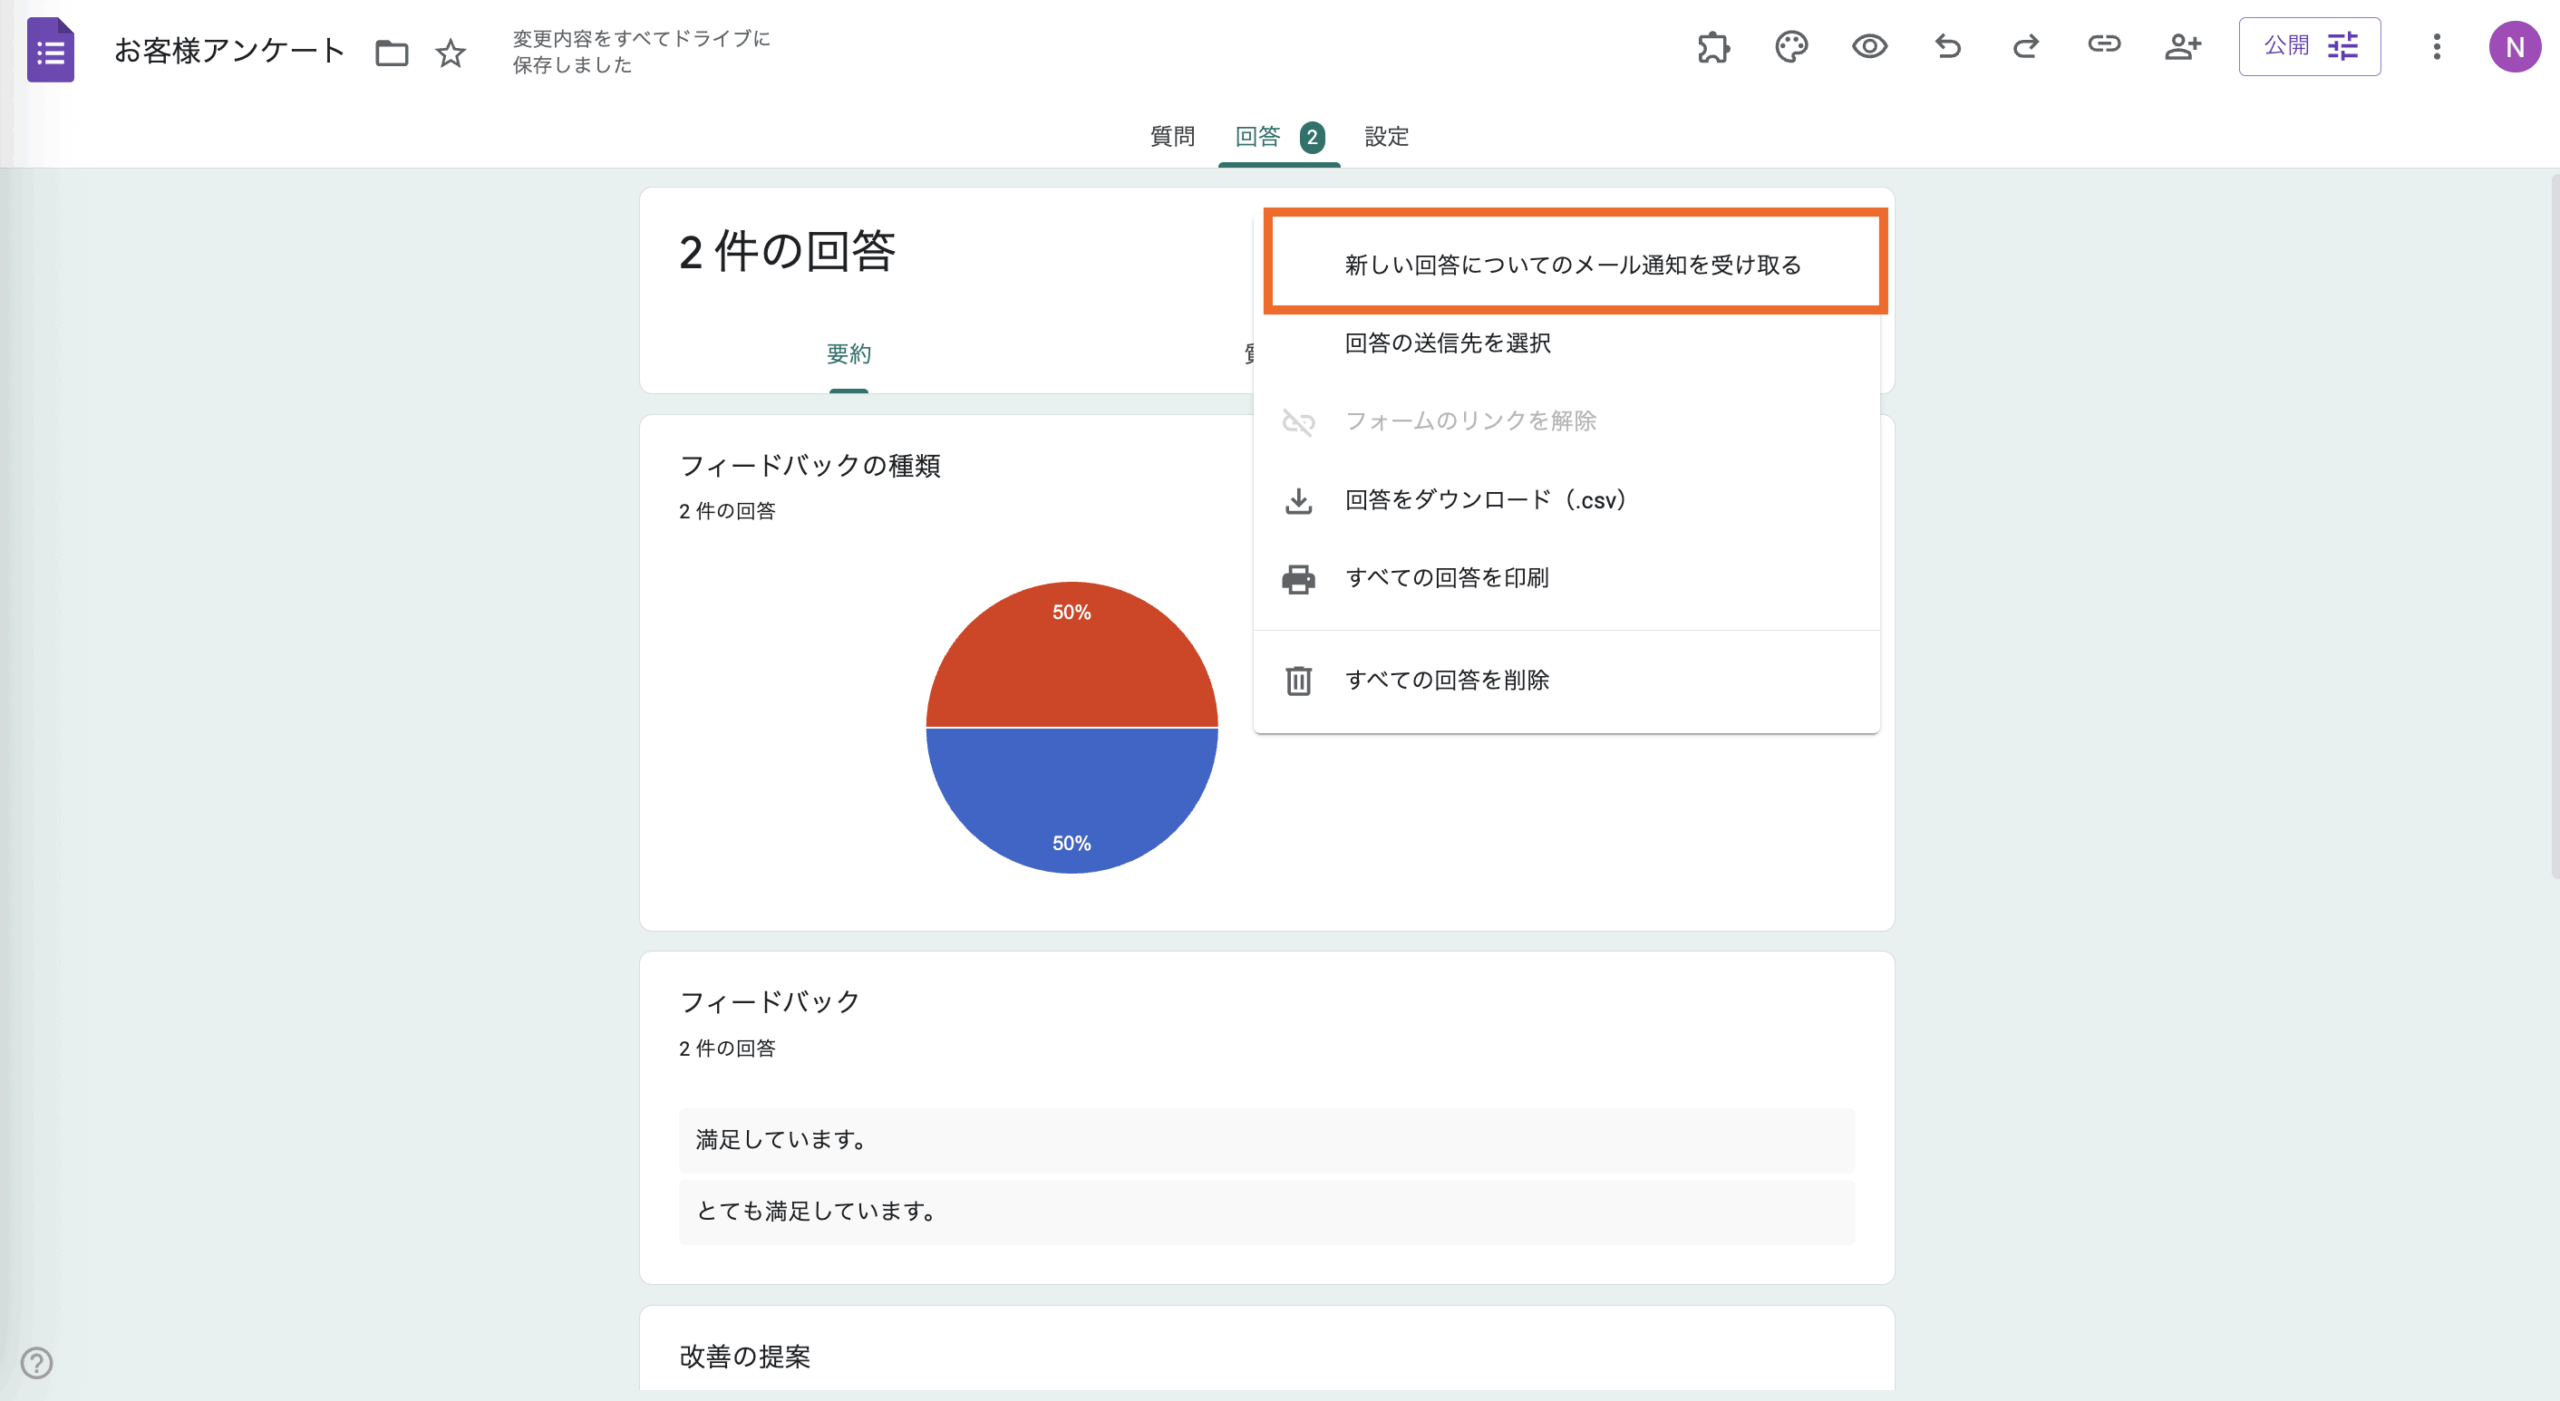Click the add collaborators icon
The width and height of the screenshot is (2560, 1401).
[x=2182, y=47]
